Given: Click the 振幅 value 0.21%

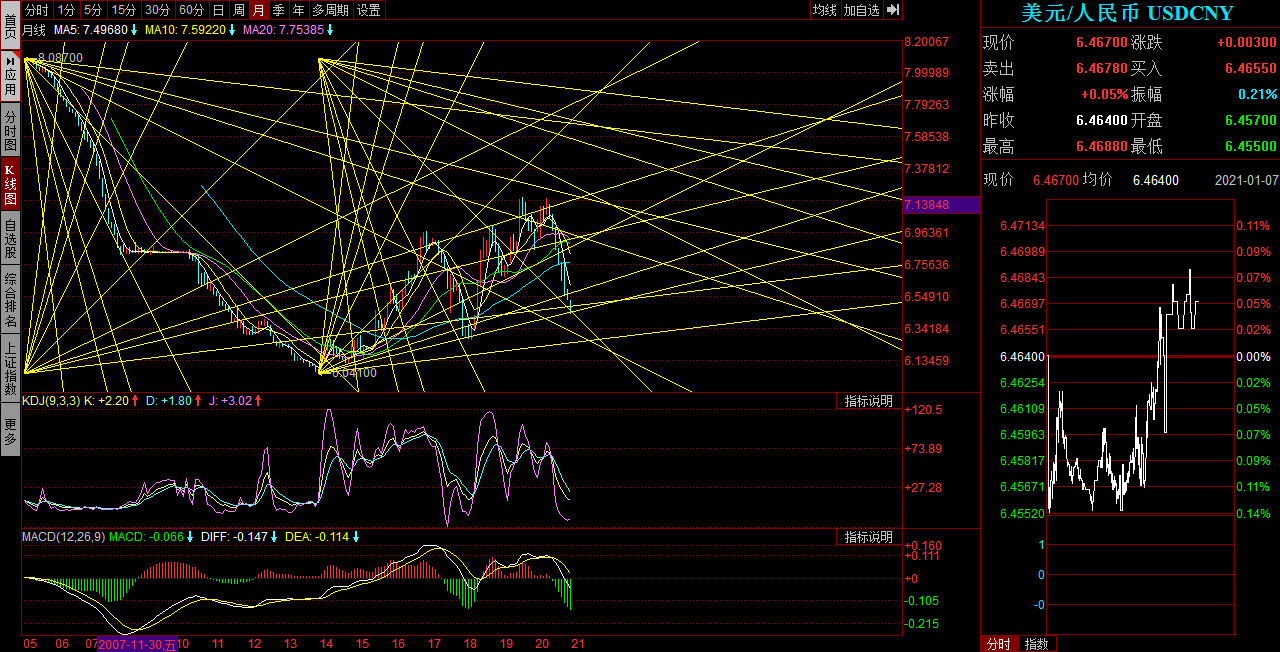Looking at the screenshot, I should tap(1257, 94).
